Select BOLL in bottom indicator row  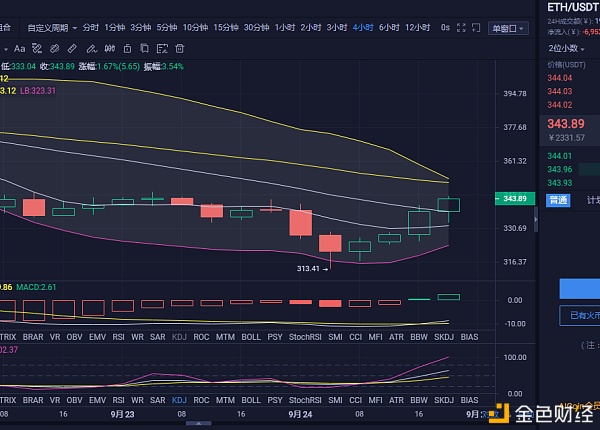pyautogui.click(x=251, y=400)
